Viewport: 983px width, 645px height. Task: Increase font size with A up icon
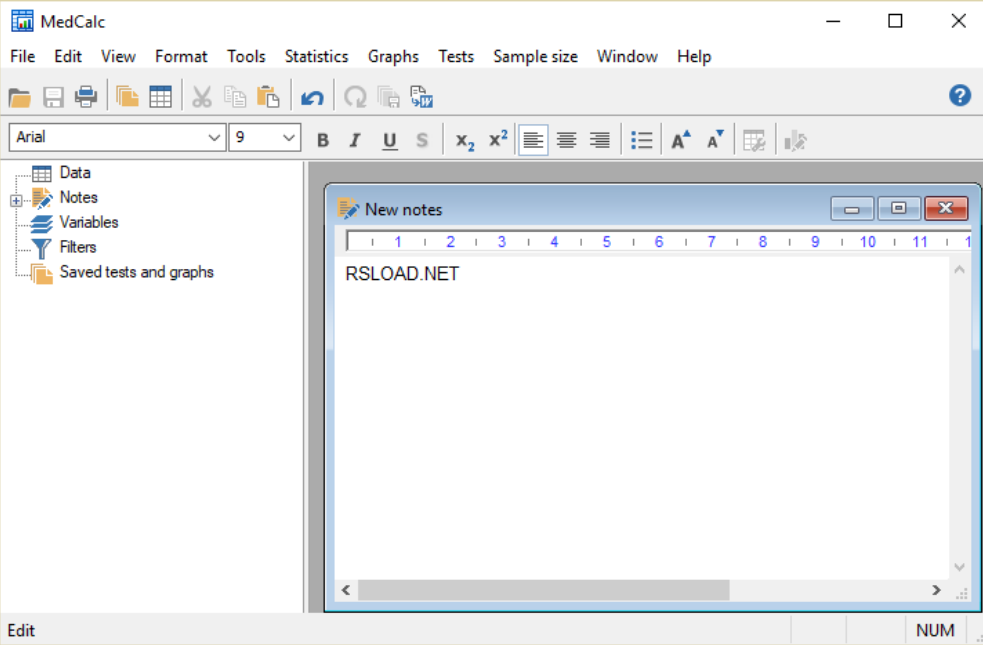point(681,140)
